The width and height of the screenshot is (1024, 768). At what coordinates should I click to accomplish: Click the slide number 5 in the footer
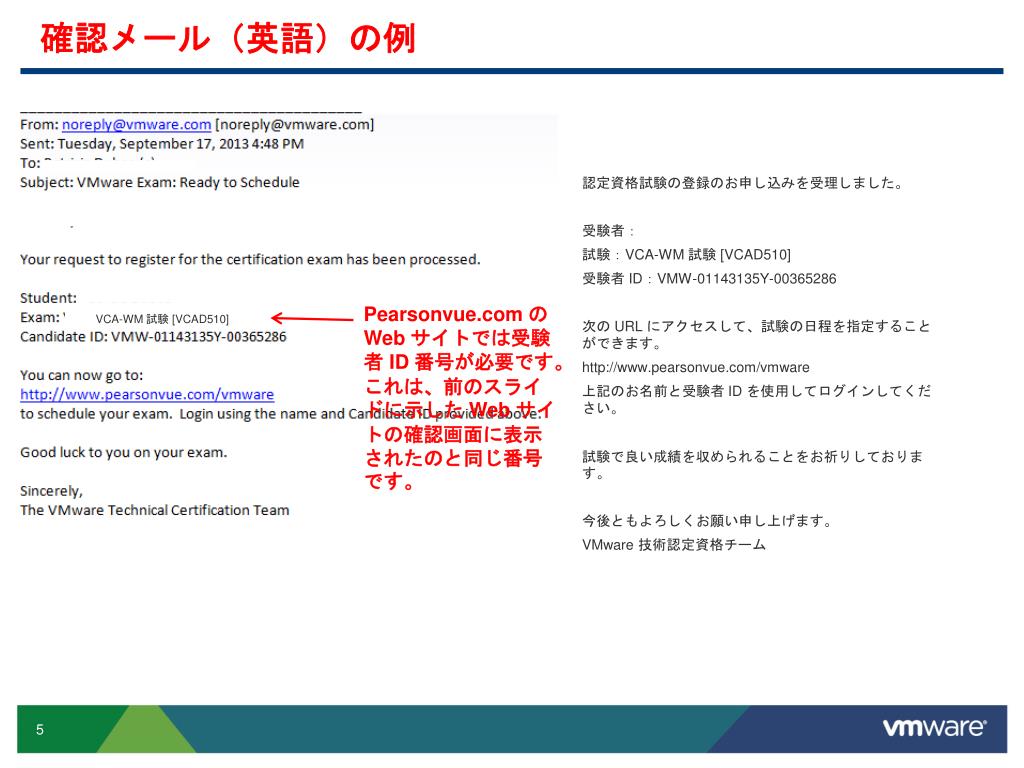[x=40, y=729]
